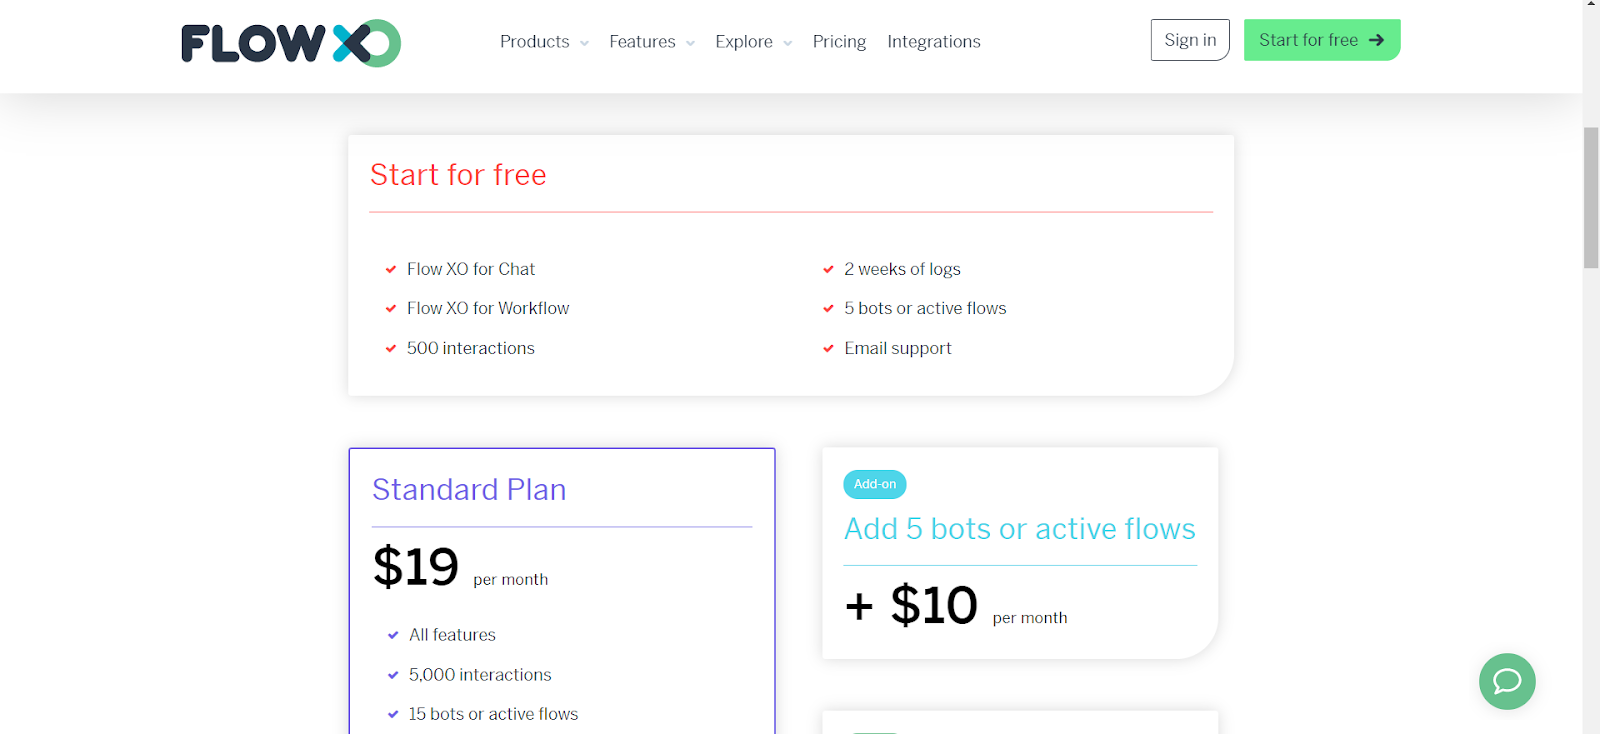The height and width of the screenshot is (734, 1600).
Task: Expand the Products dropdown menu
Action: point(544,42)
